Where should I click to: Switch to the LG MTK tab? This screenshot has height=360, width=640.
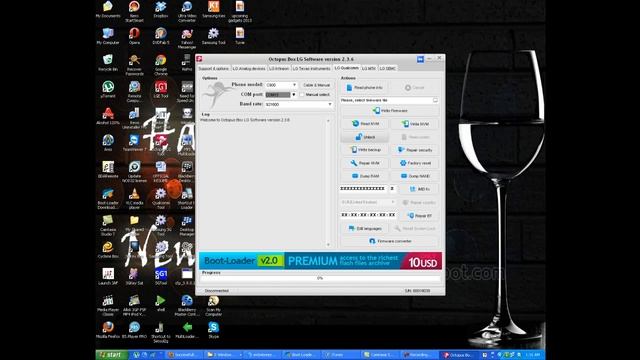click(x=369, y=69)
